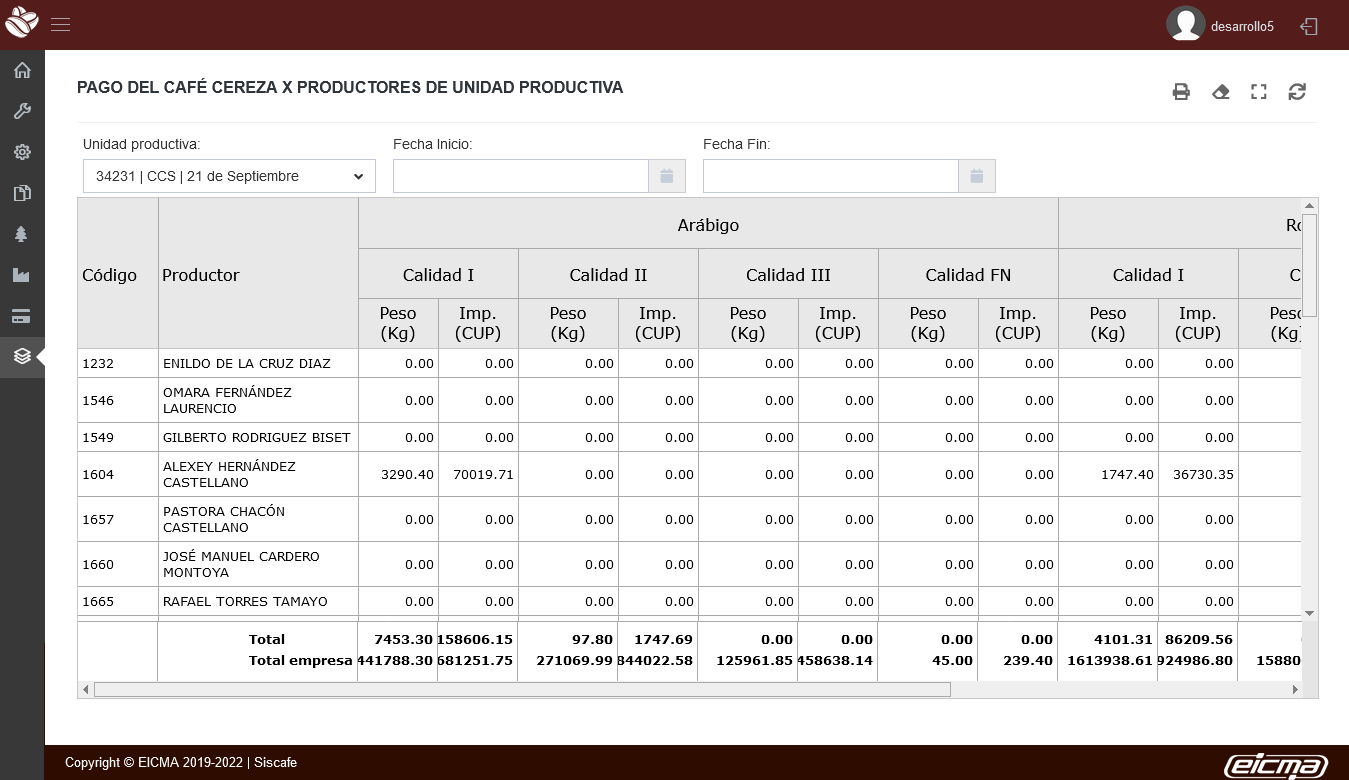Click the printer icon to print report
This screenshot has height=780, width=1349.
tap(1181, 92)
